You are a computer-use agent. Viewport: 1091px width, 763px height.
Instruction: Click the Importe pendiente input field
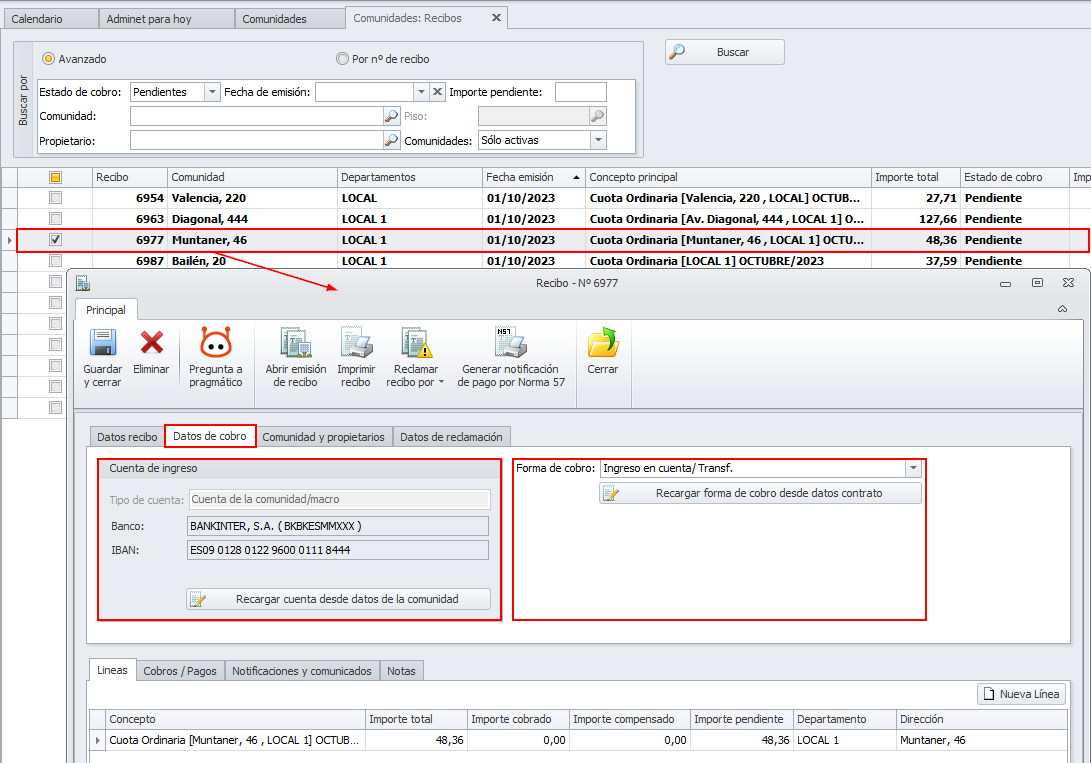coord(581,92)
